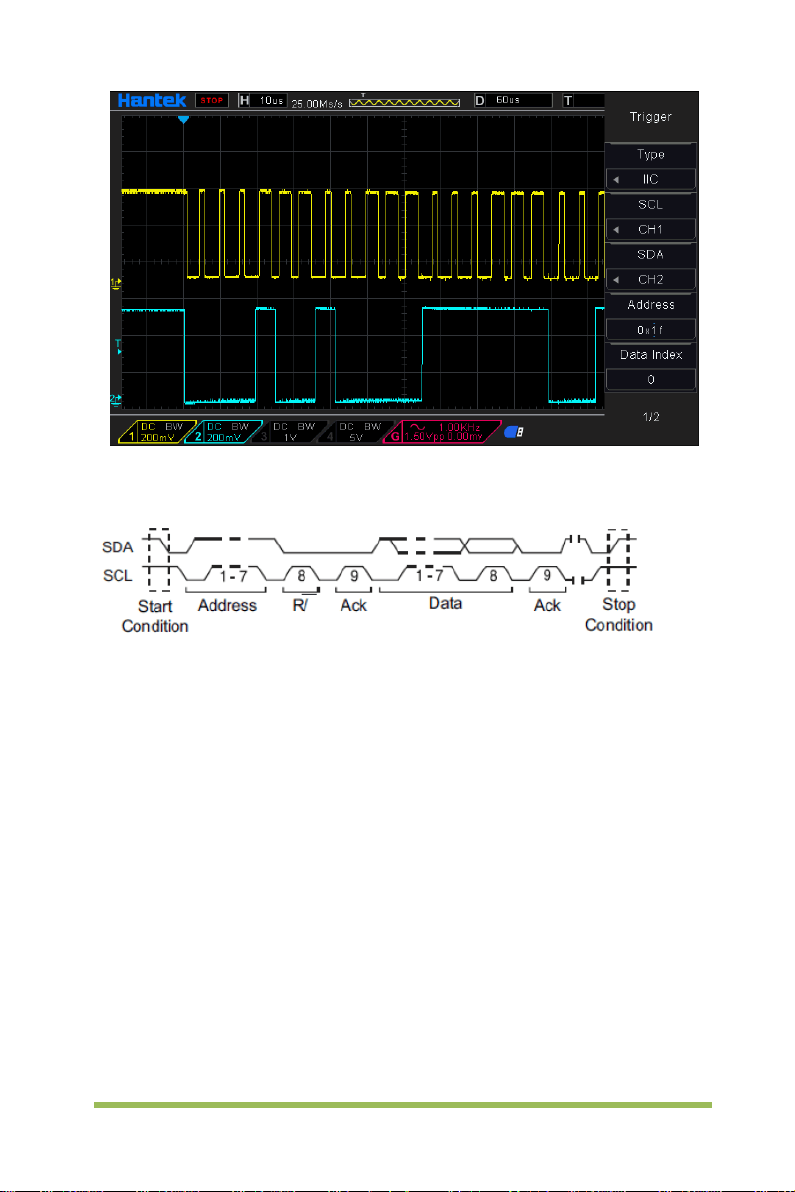Click the Hantek logo
The width and height of the screenshot is (795, 1192).
click(152, 100)
